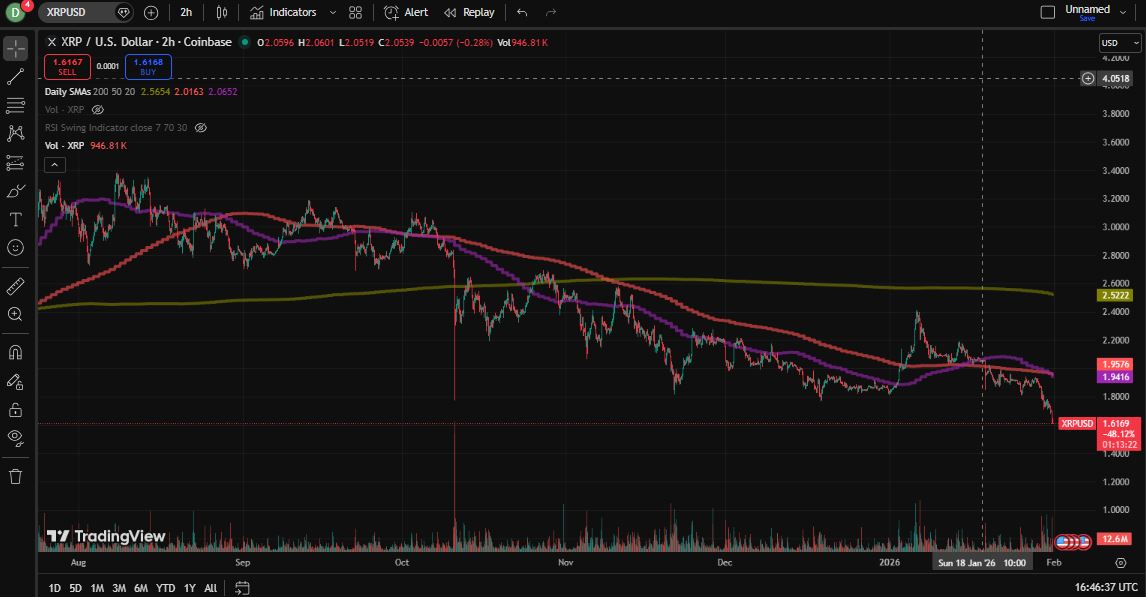This screenshot has width=1146, height=597.
Task: Open the candlestick chart style selector
Action: tap(221, 12)
